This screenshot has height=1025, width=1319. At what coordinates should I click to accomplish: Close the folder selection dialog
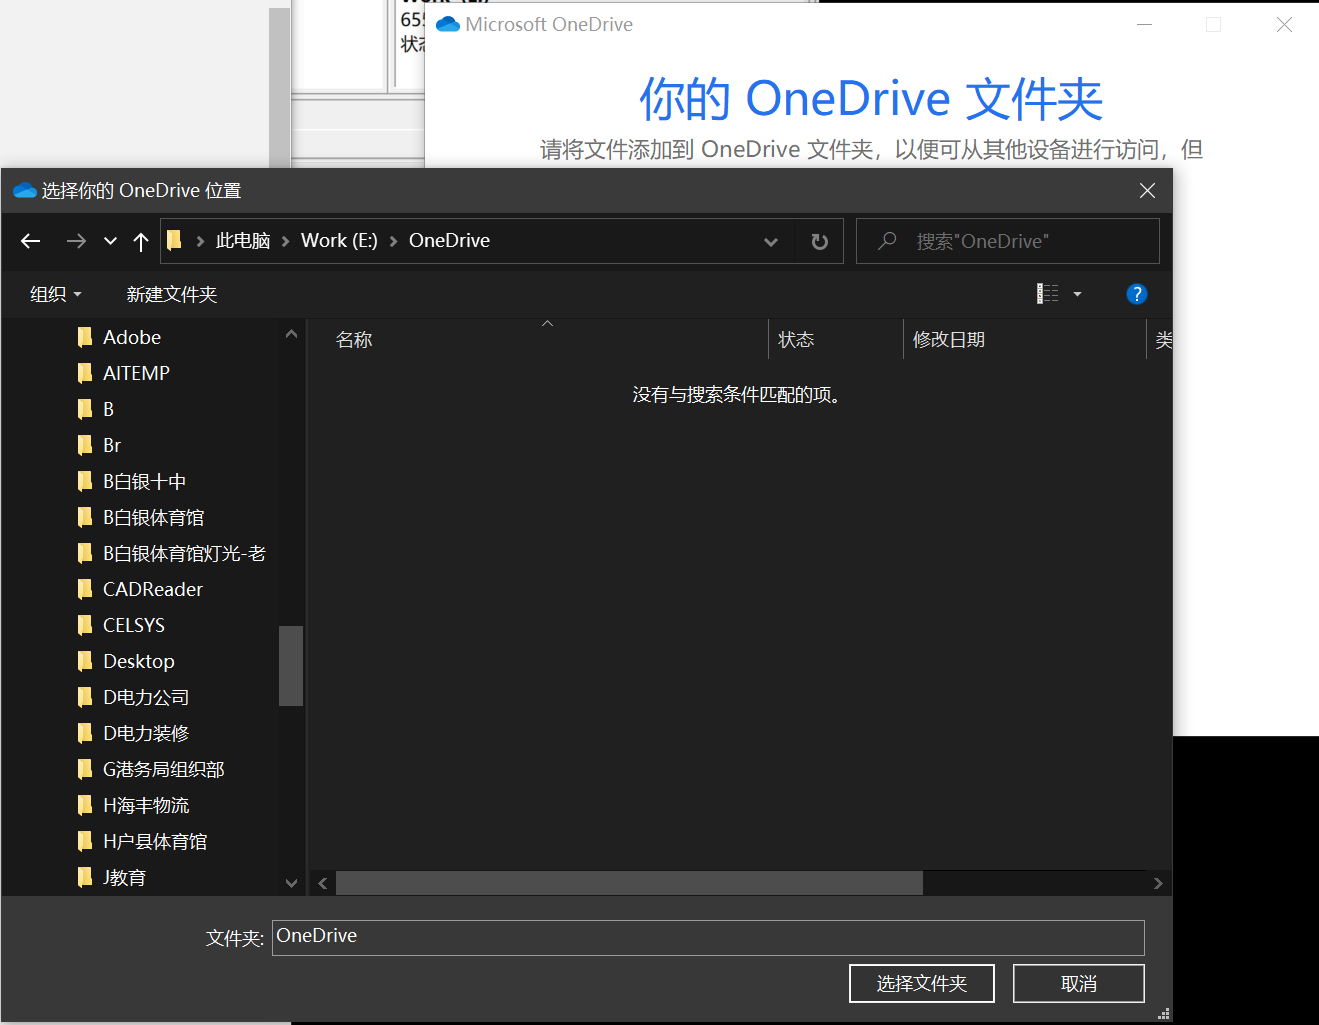1147,190
